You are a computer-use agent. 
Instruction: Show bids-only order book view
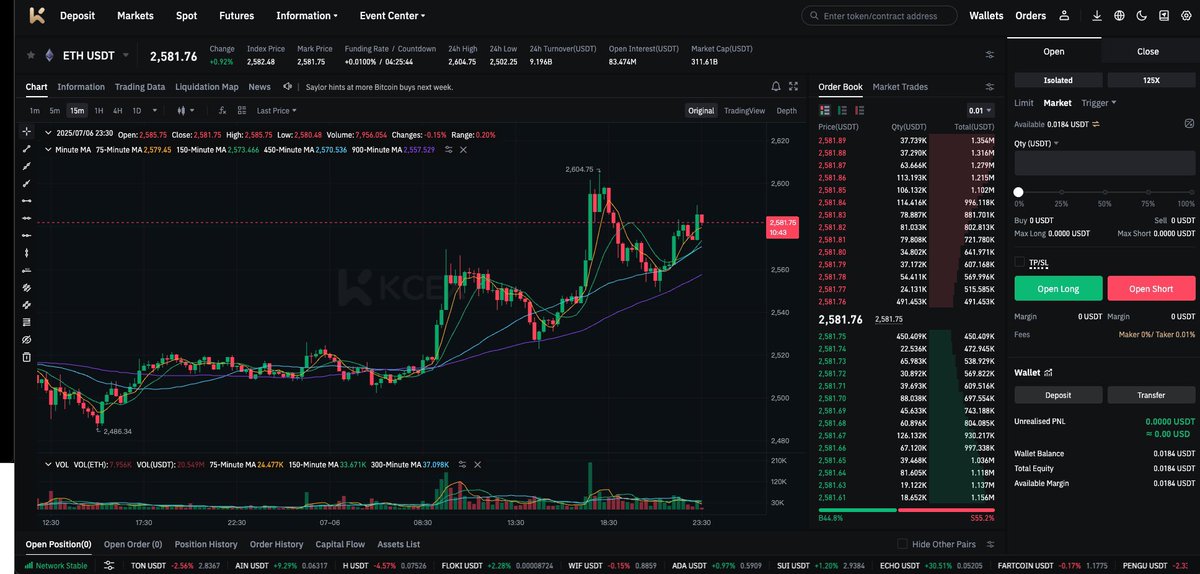[x=841, y=110]
